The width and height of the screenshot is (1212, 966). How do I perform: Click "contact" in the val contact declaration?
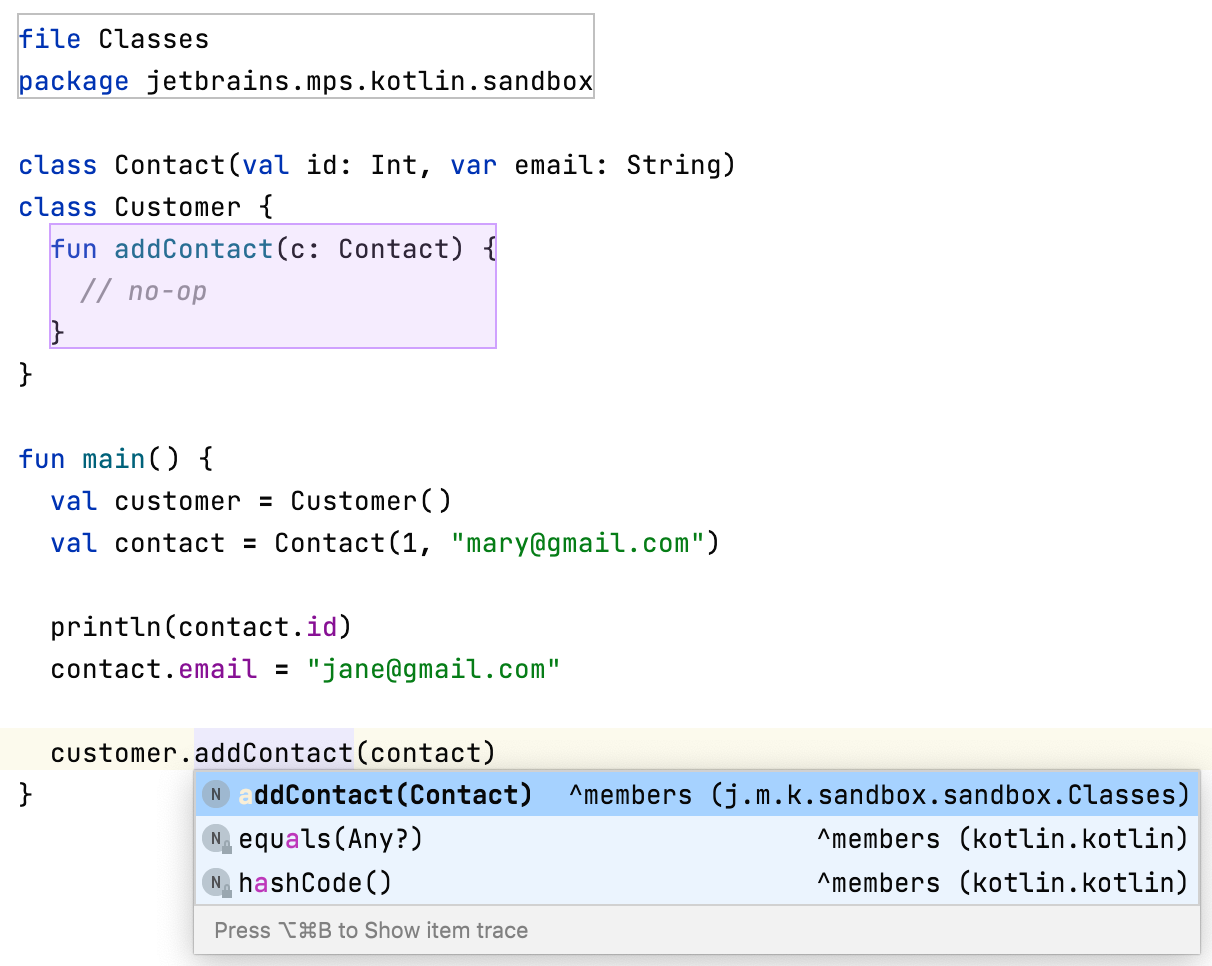[170, 543]
